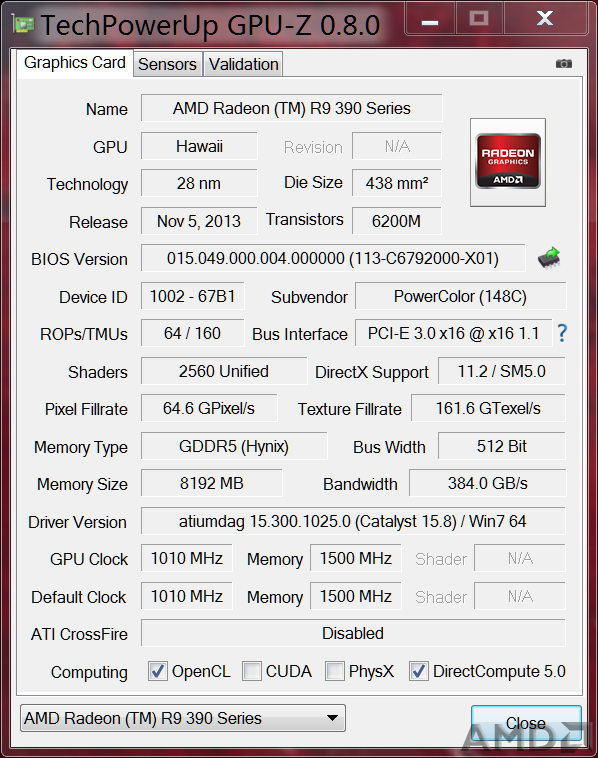Image resolution: width=598 pixels, height=758 pixels.
Task: Select the Graphics Card tab
Action: pos(75,63)
